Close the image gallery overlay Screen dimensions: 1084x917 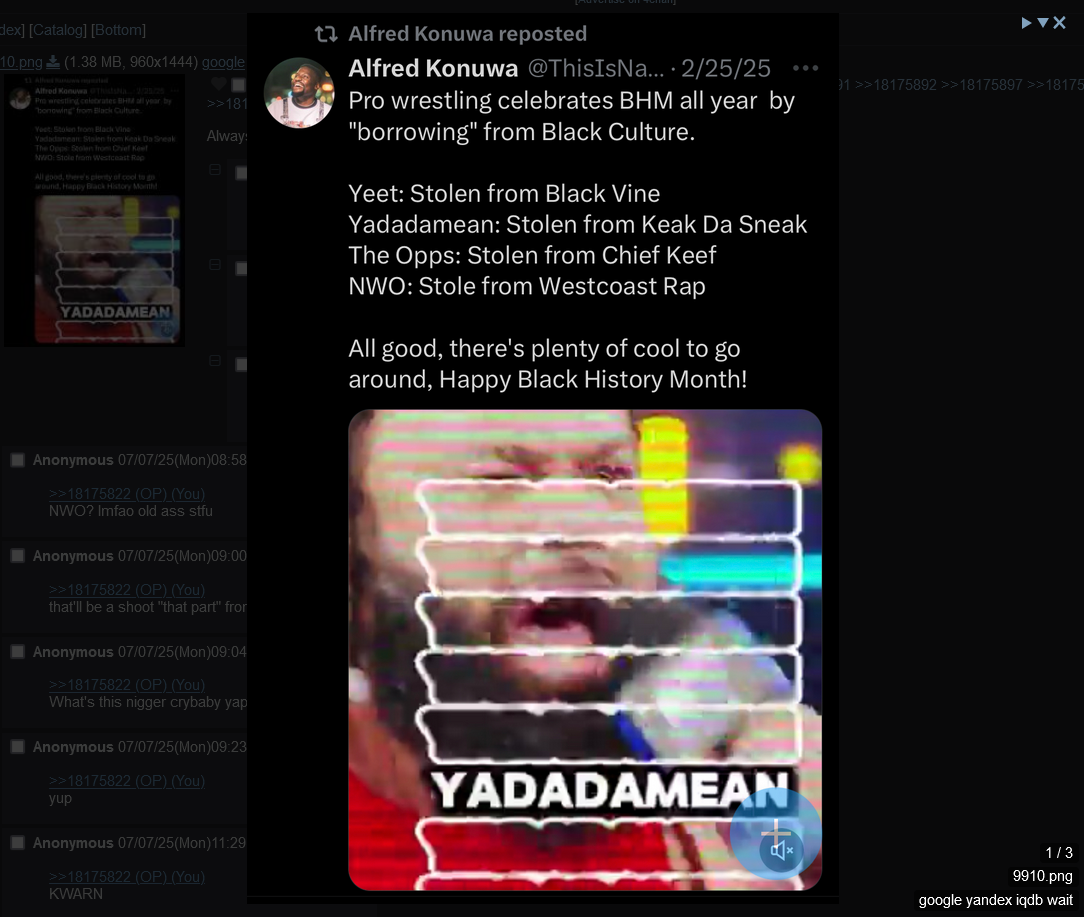click(x=1059, y=23)
